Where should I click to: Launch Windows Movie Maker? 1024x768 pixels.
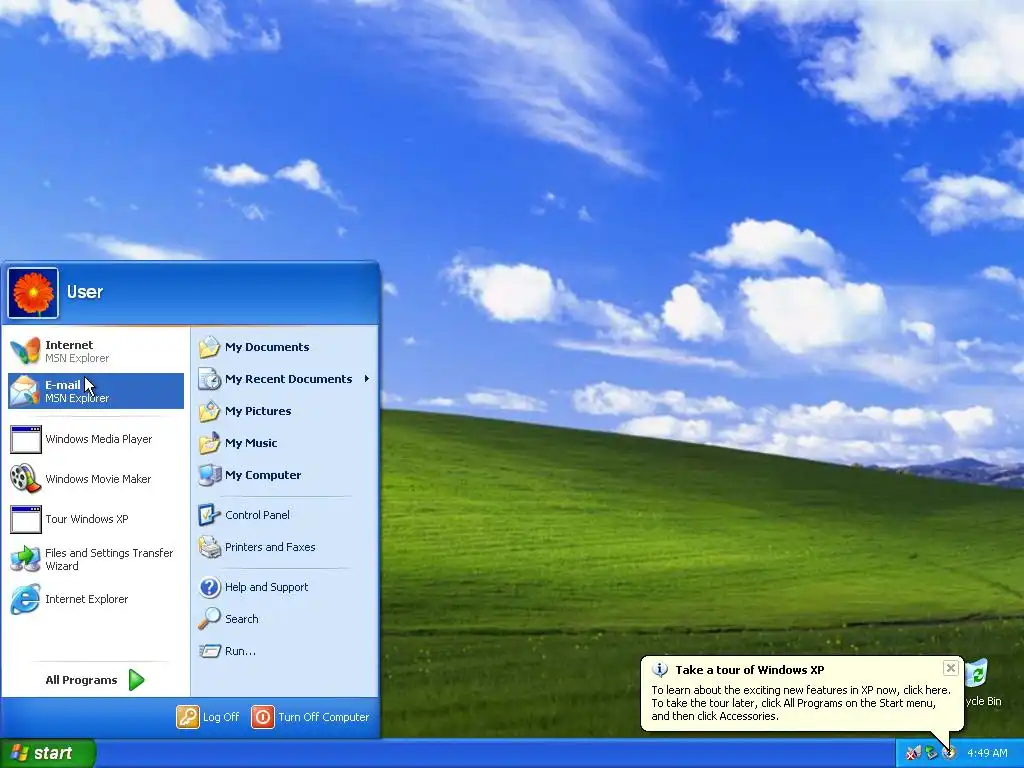point(96,479)
